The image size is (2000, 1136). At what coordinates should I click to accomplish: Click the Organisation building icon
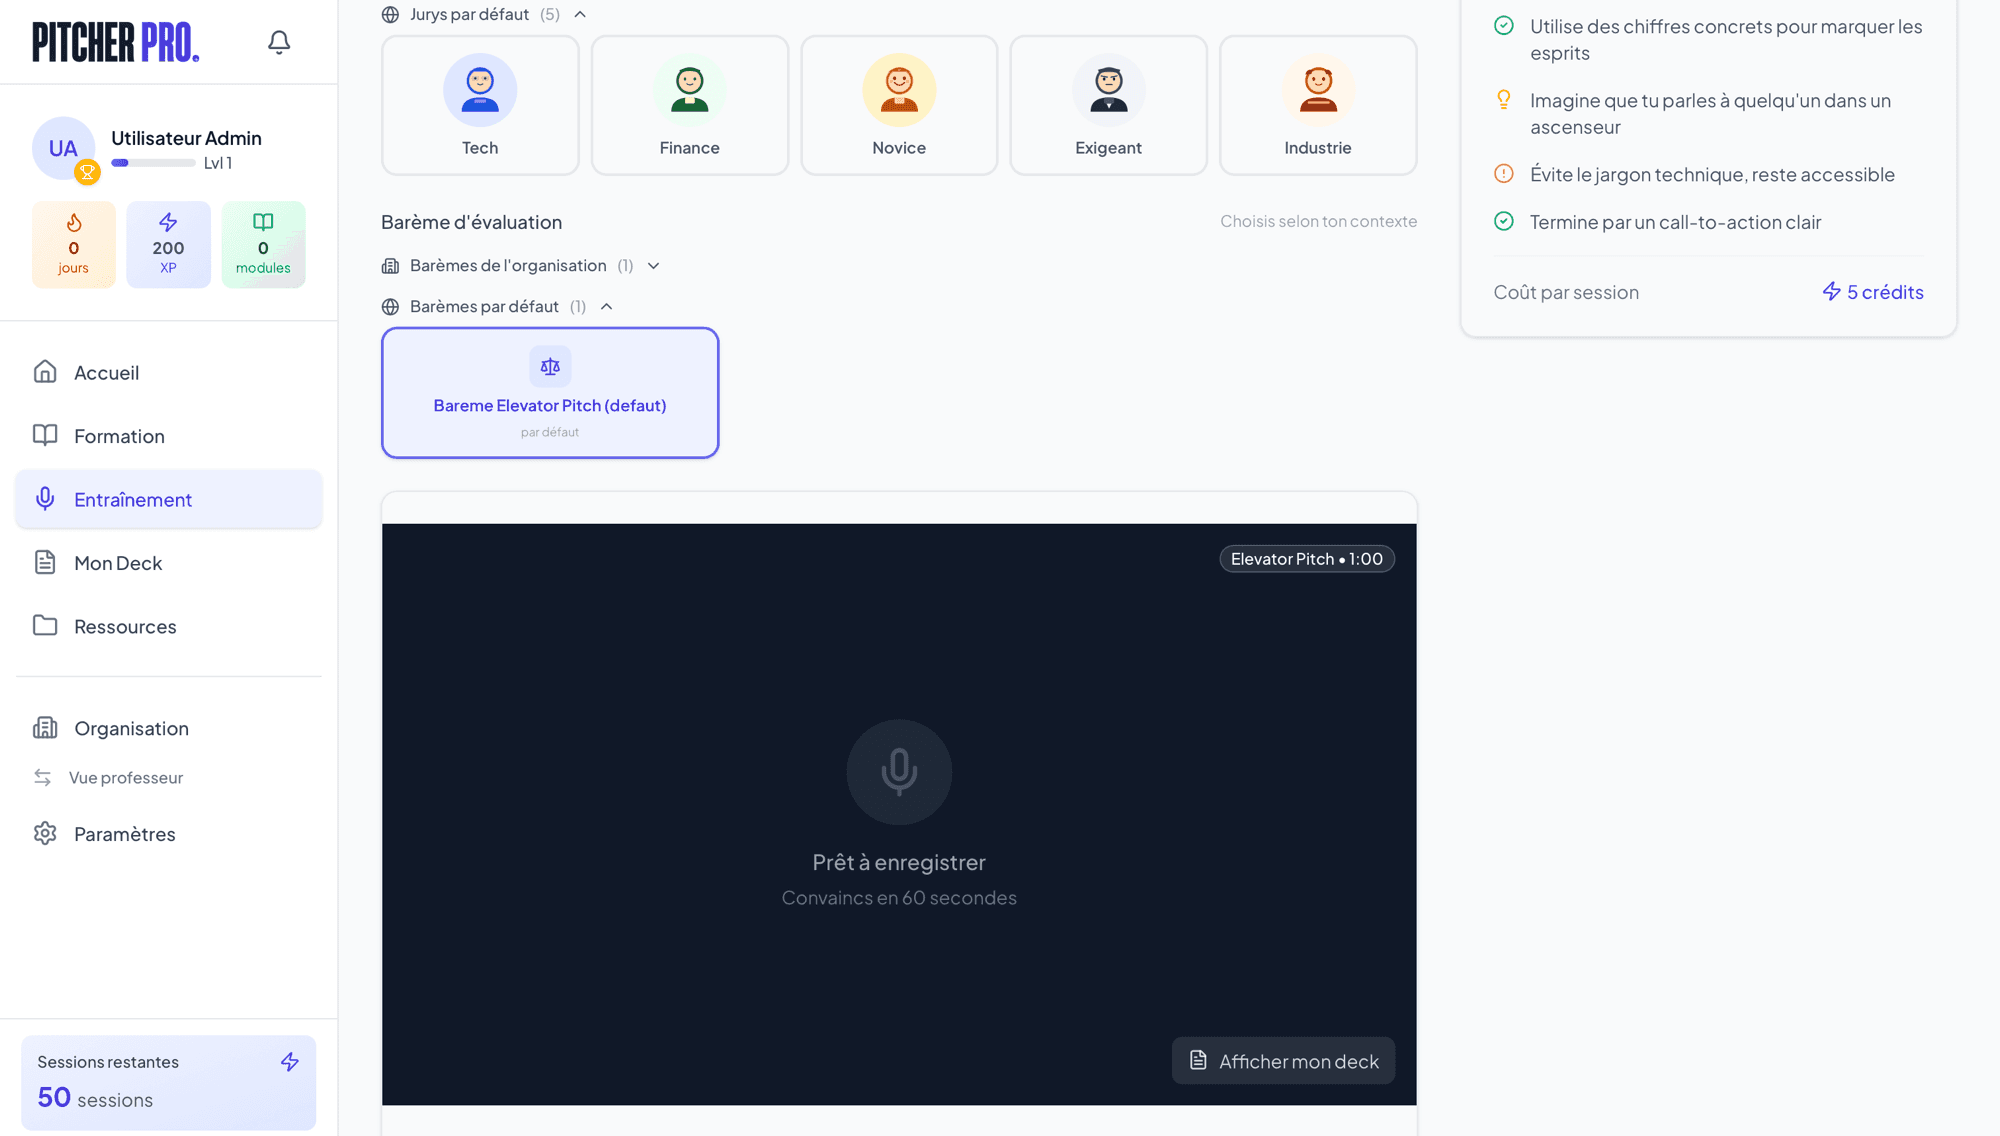point(45,727)
